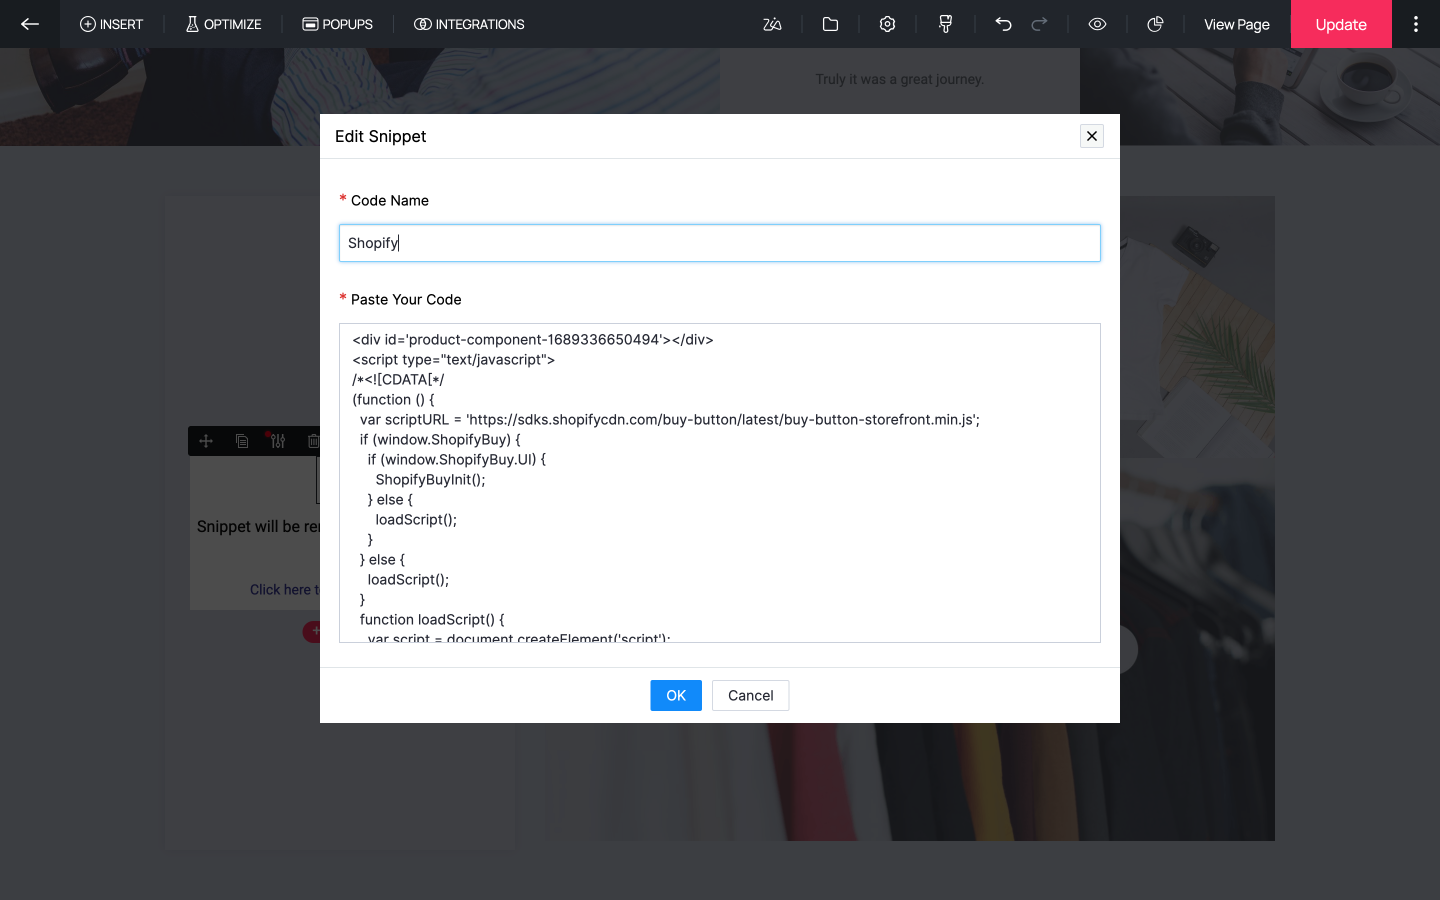Open snippet settings sliders icon
Viewport: 1440px width, 900px height.
click(277, 441)
